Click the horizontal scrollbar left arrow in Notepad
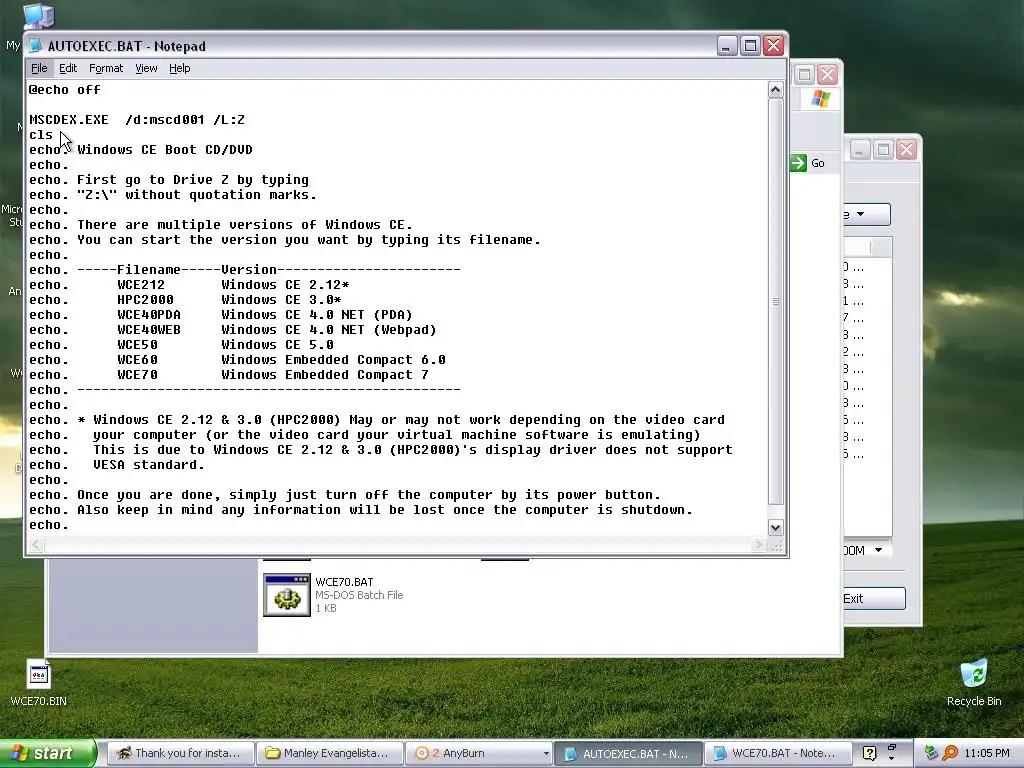This screenshot has height=768, width=1024. point(37,545)
